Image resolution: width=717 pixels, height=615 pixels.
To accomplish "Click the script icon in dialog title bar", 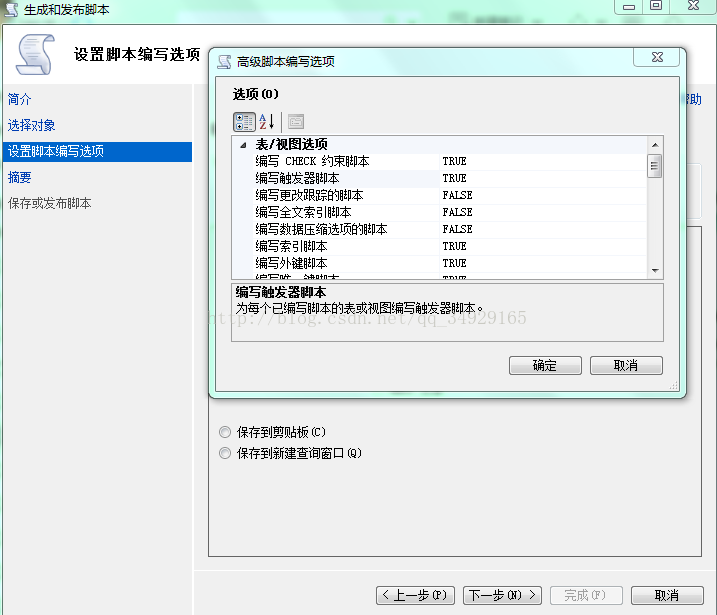I will point(224,61).
